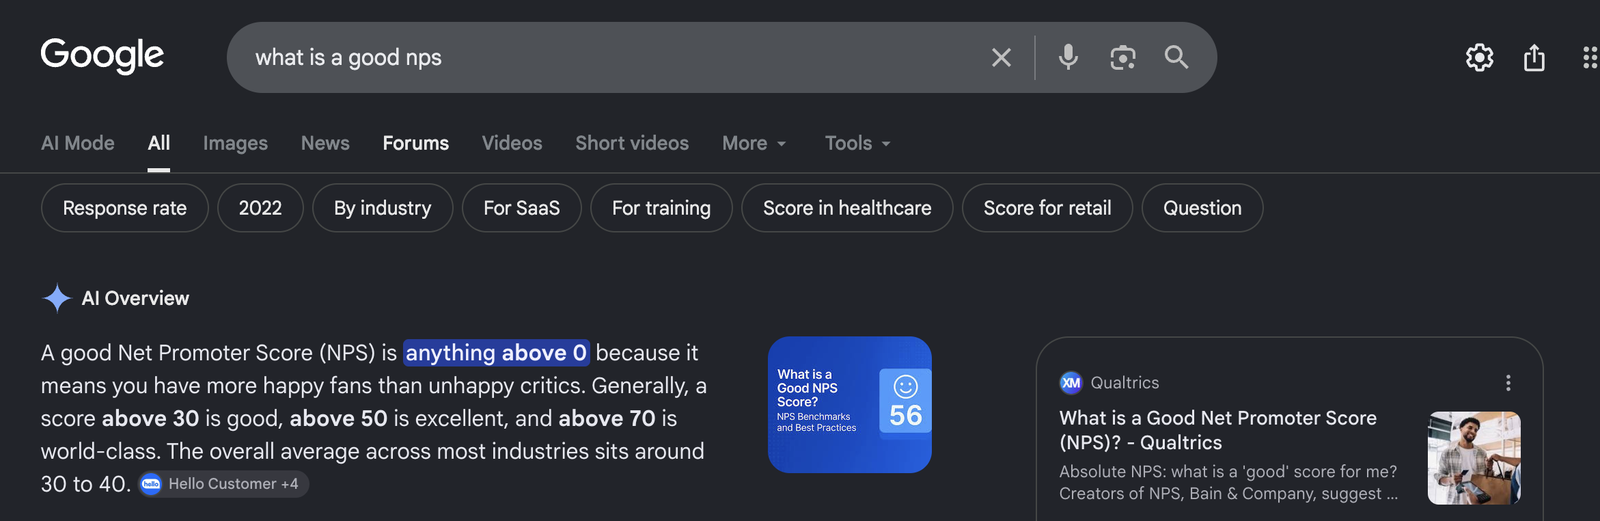Open the Forums tab
1600x521 pixels.
[x=416, y=143]
